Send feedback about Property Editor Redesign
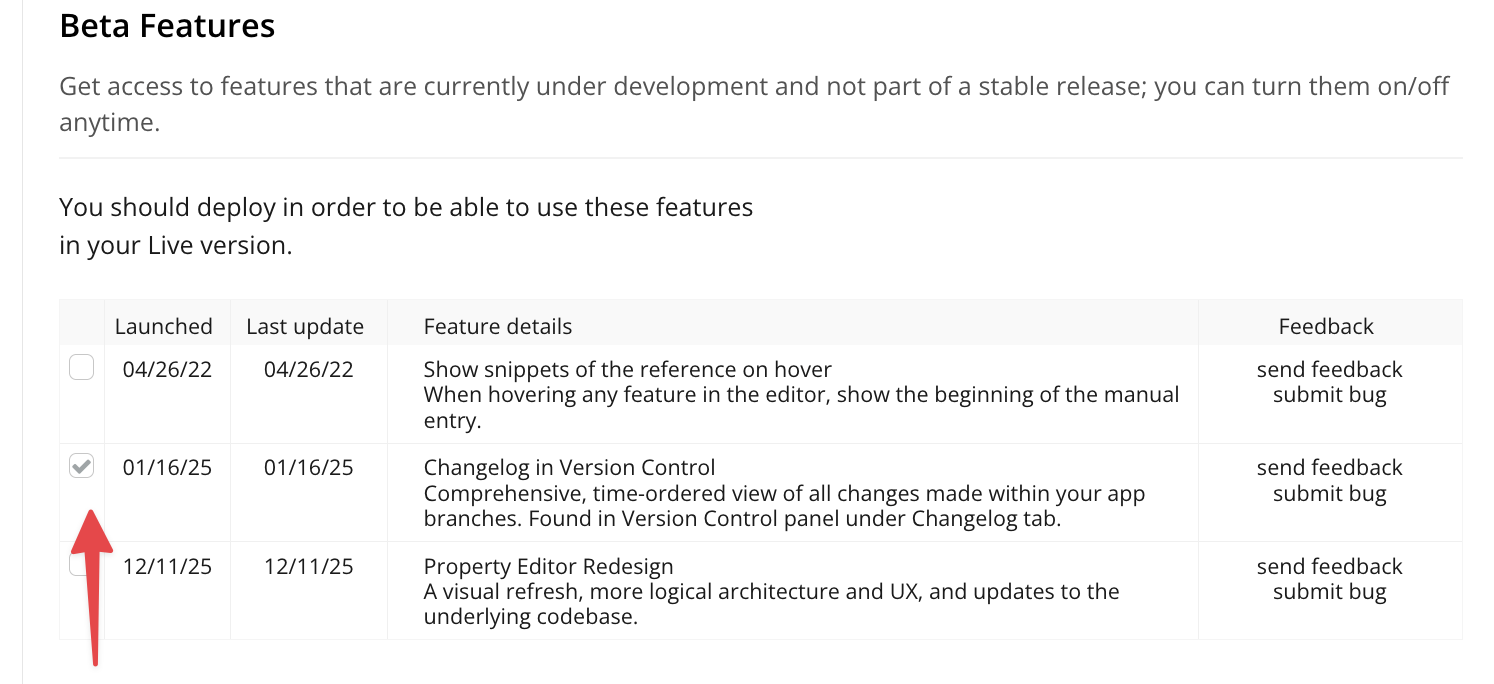1494x684 pixels. [x=1329, y=566]
